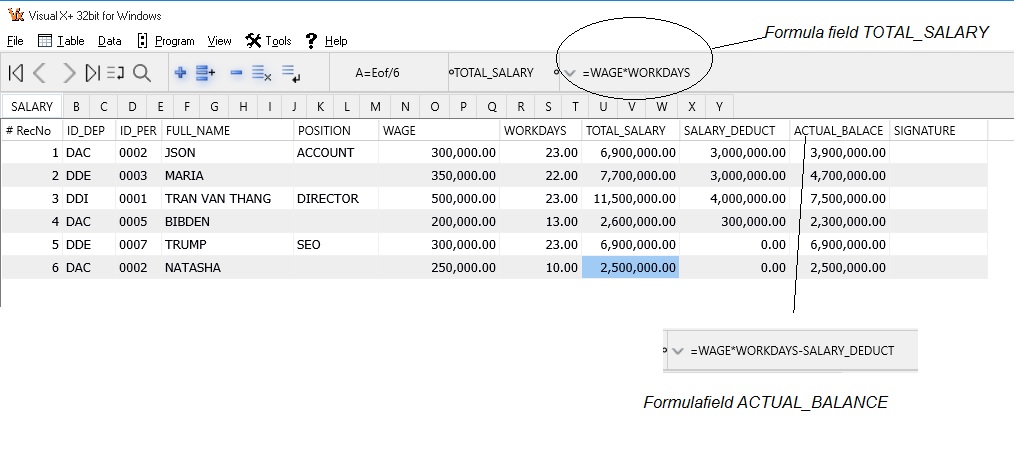Click the WAGE column header
Screen dimensions: 1017x449
tap(440, 130)
